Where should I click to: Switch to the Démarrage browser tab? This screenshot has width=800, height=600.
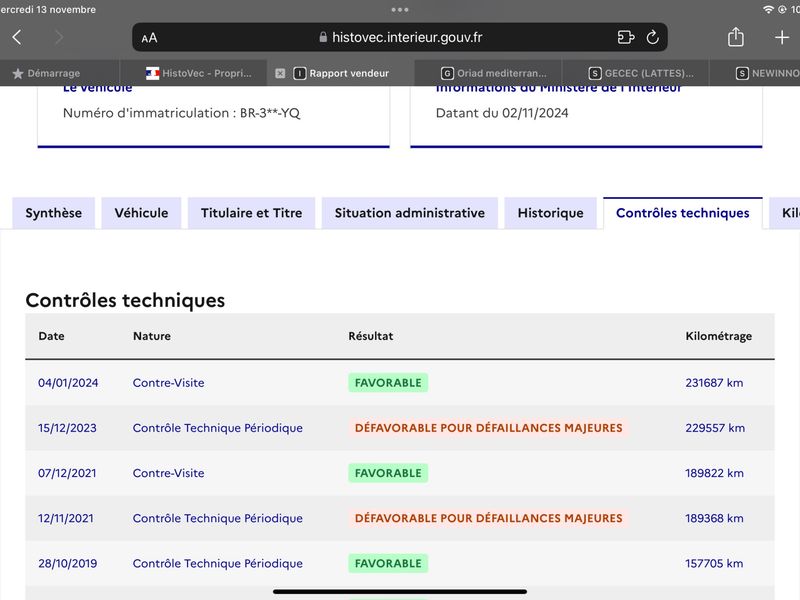coord(60,73)
